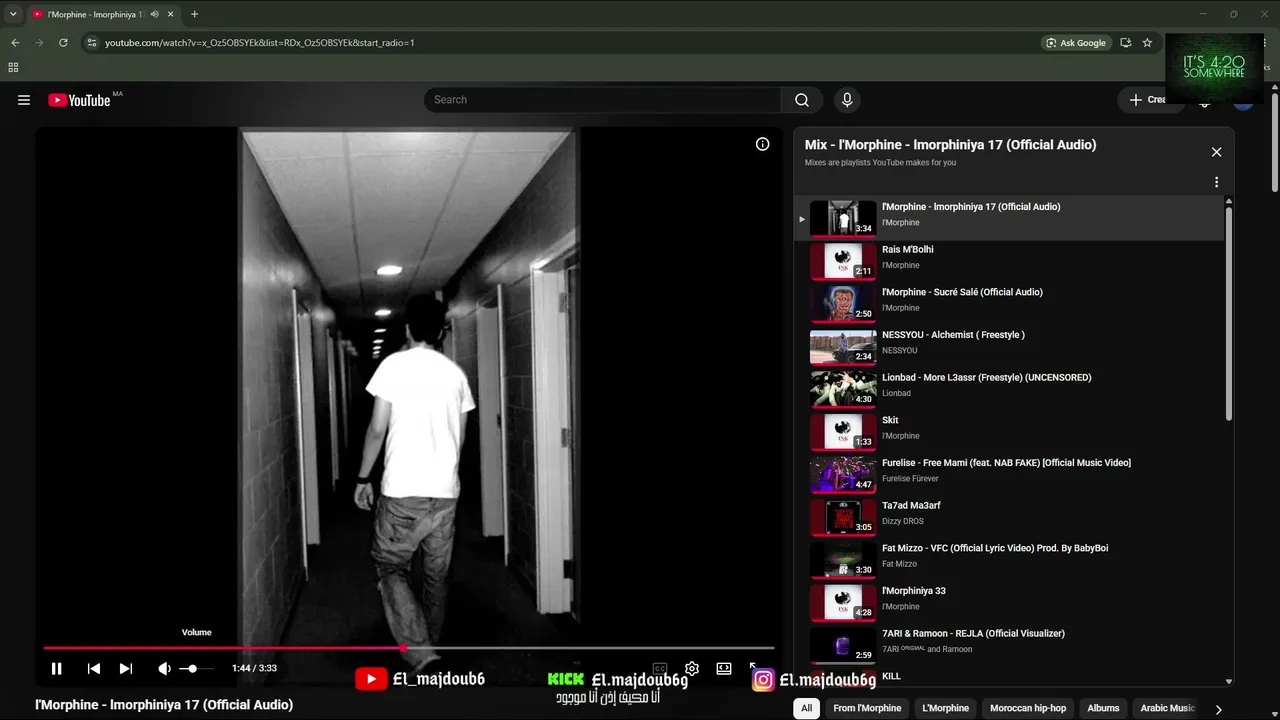The width and height of the screenshot is (1280, 720).
Task: Play Rais M'Bolhi from the mix
Action: coord(1010,261)
